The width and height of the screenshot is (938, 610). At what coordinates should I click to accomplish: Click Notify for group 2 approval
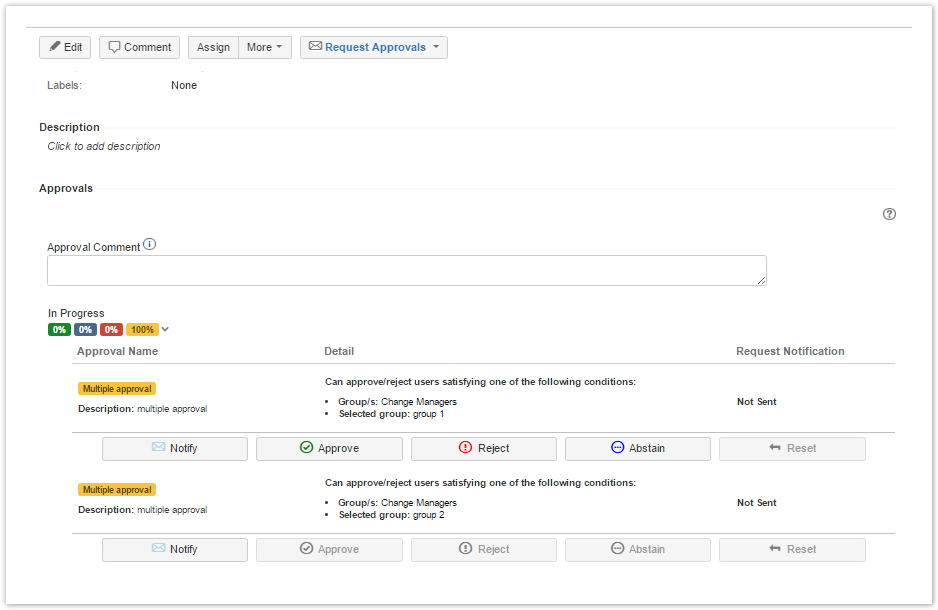(x=174, y=549)
